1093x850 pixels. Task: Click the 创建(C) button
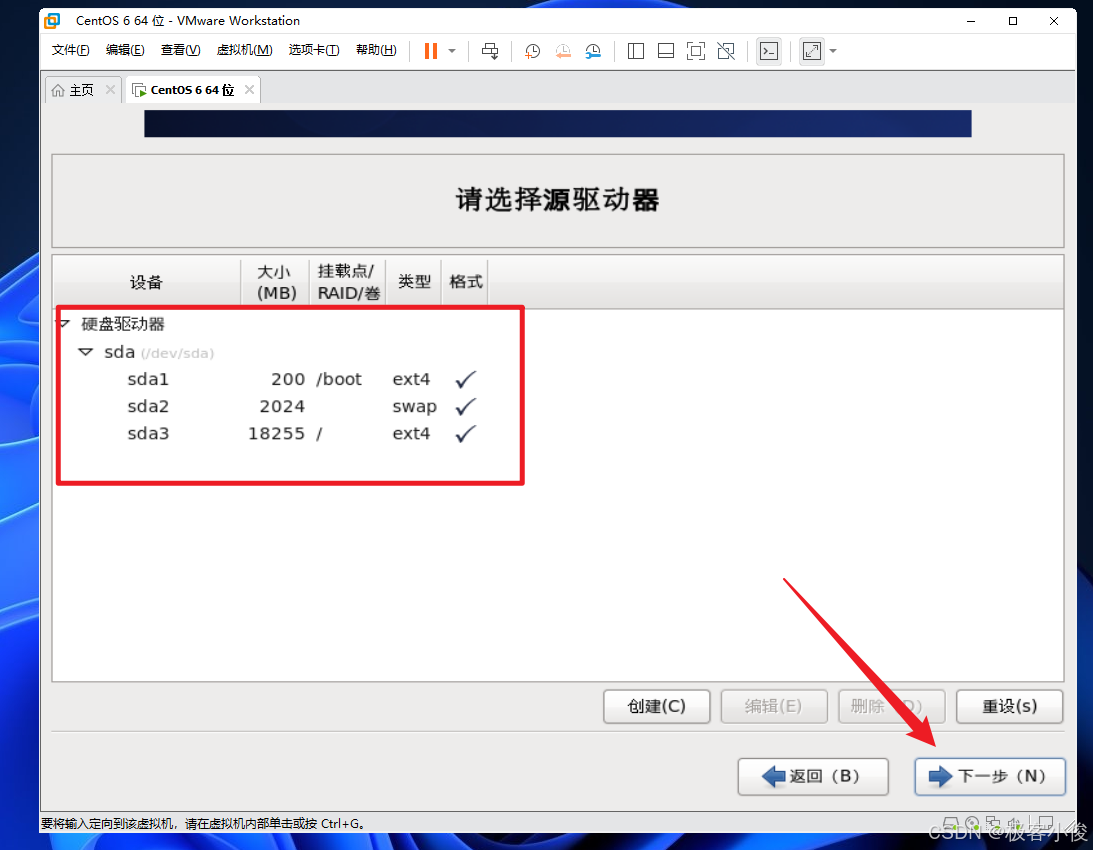(657, 706)
